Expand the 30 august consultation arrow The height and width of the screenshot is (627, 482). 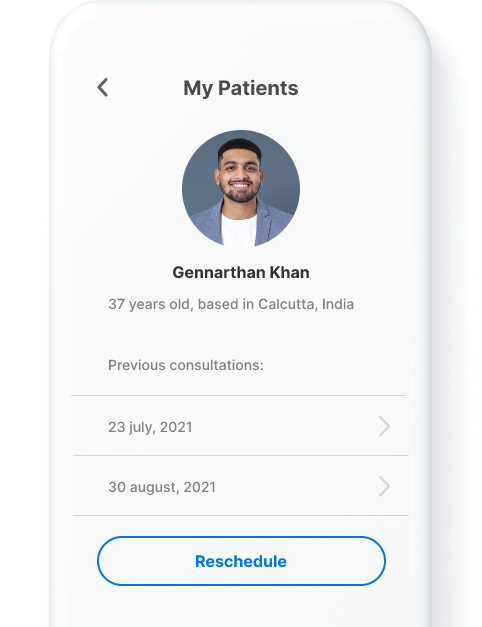(x=384, y=486)
